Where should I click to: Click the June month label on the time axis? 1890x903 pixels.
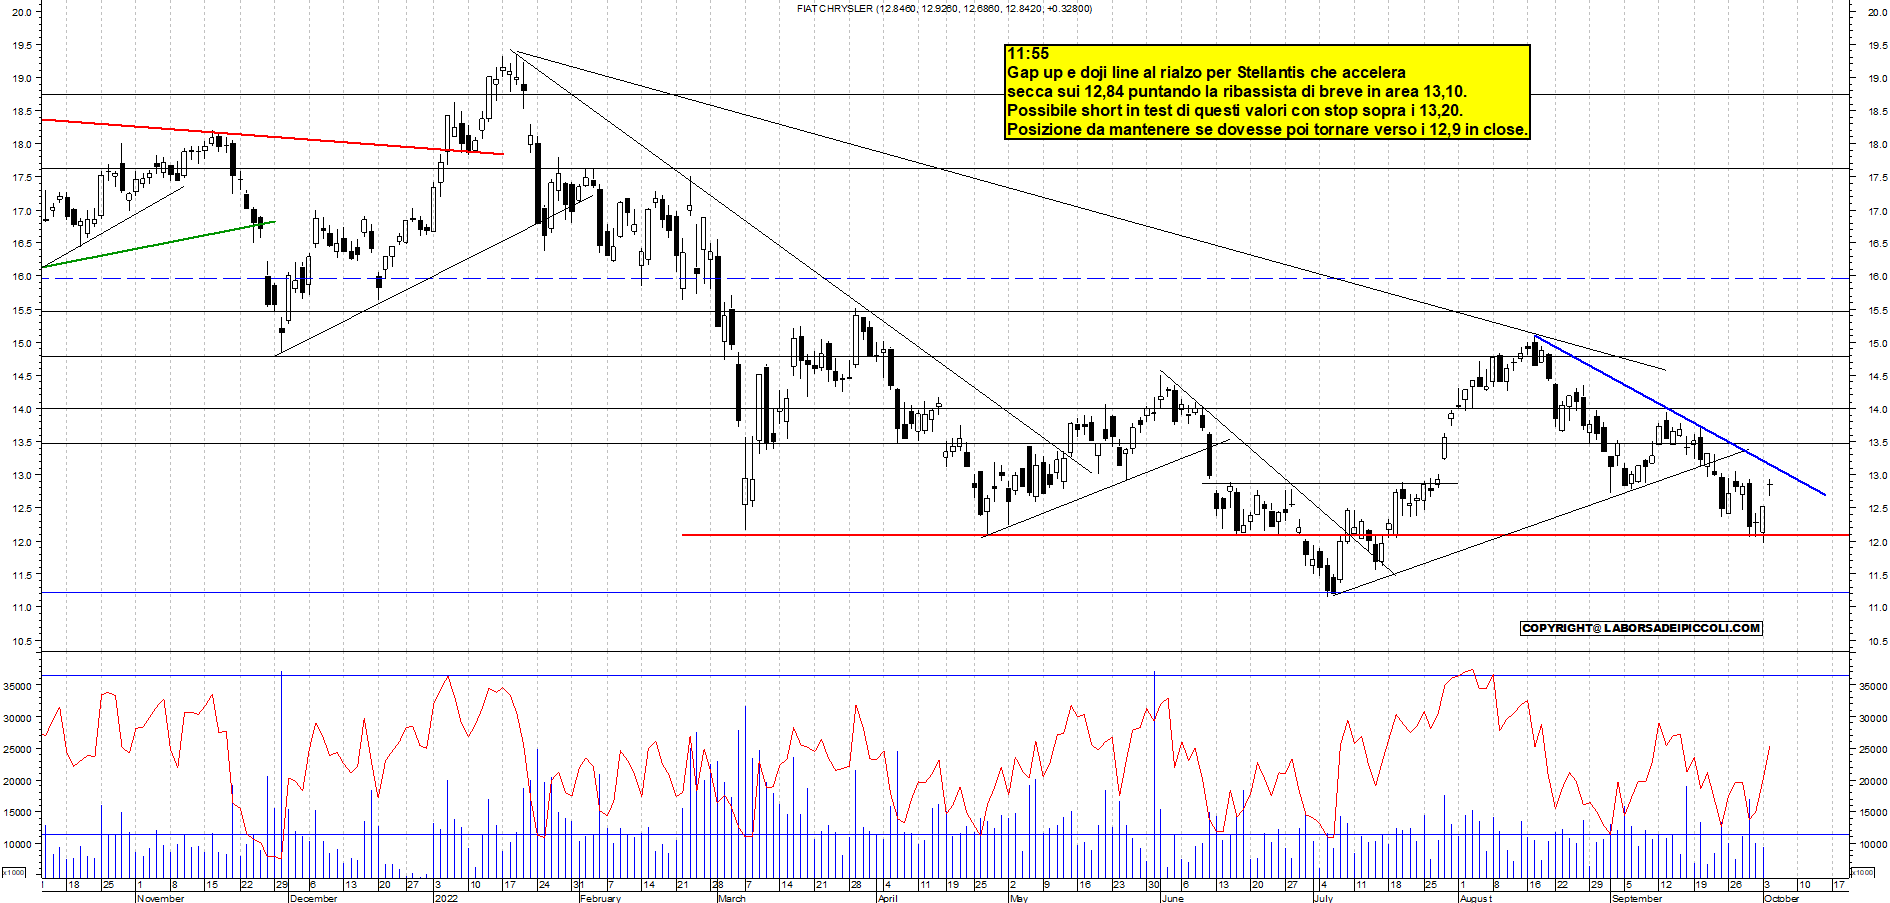click(1173, 898)
